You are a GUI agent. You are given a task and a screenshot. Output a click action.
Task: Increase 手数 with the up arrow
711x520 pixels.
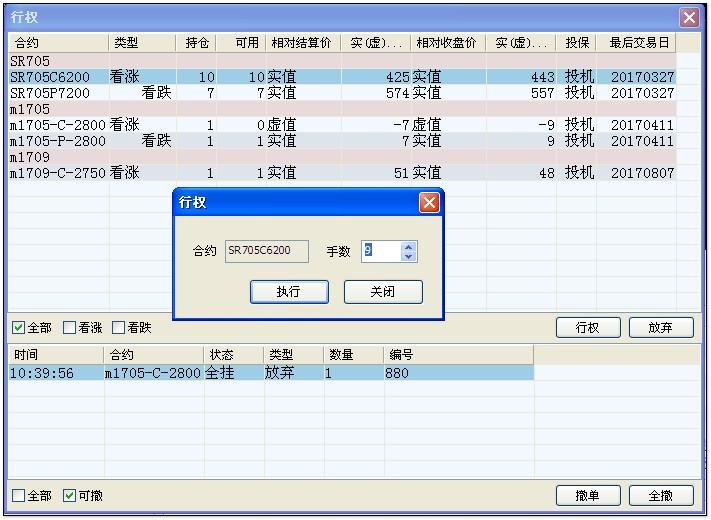point(408,247)
